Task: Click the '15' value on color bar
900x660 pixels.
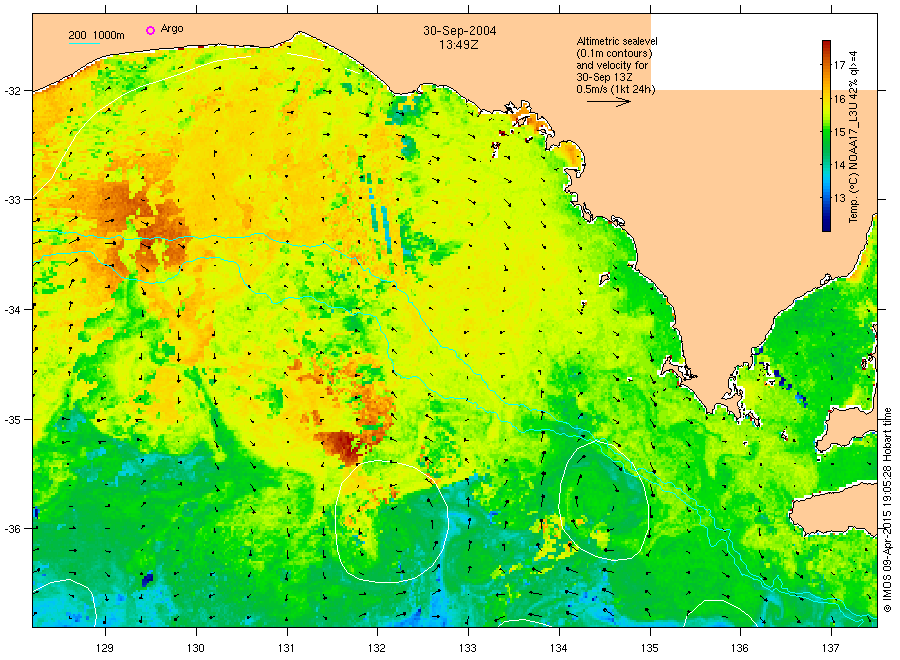Action: pyautogui.click(x=839, y=132)
